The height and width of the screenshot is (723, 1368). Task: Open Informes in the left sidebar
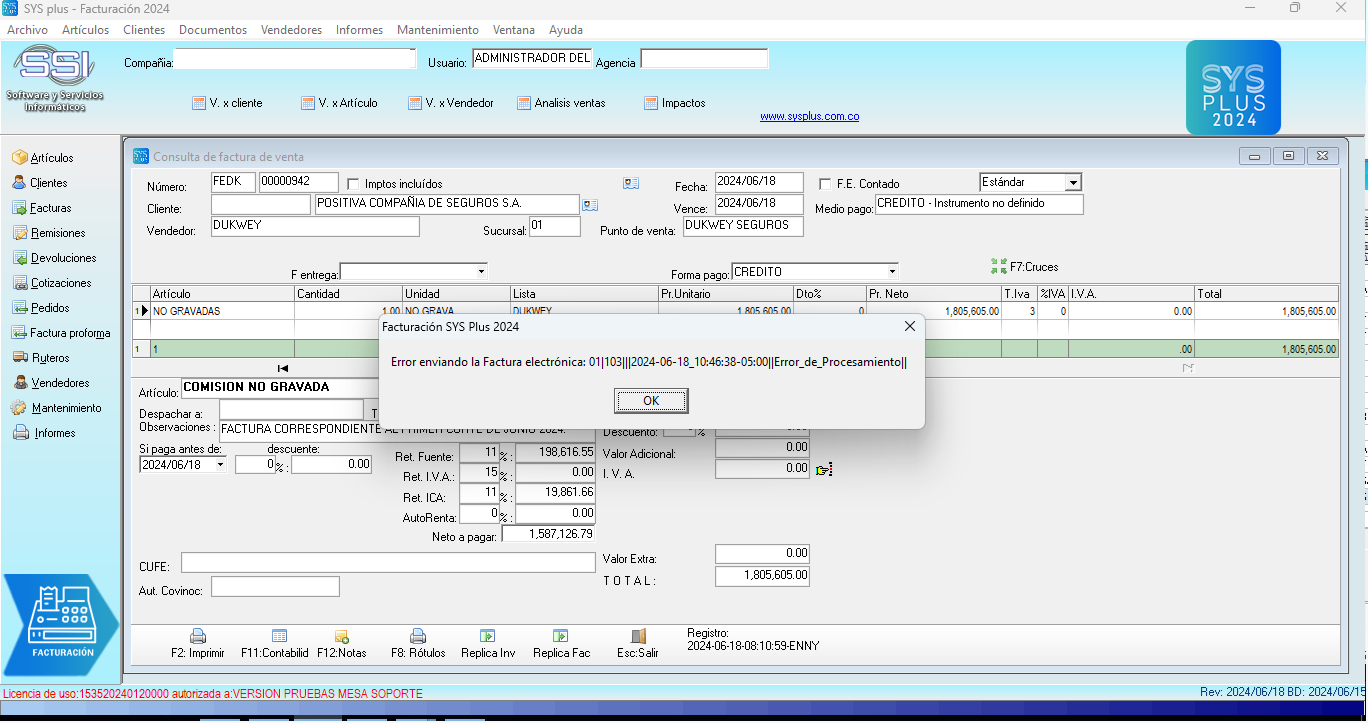coord(44,433)
